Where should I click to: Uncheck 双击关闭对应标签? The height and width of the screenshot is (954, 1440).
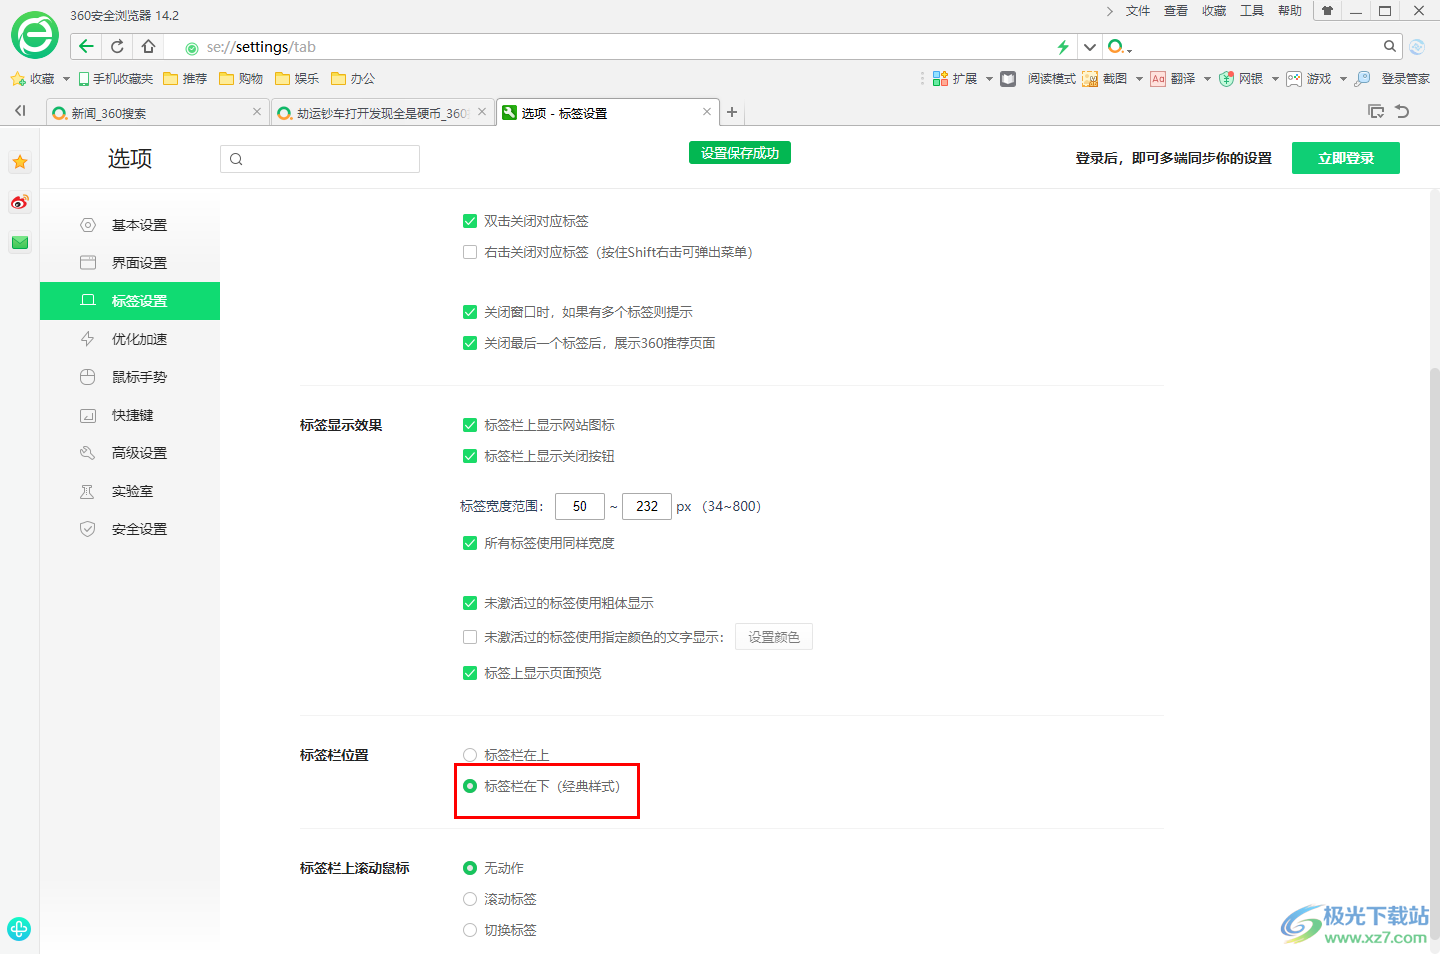point(470,221)
